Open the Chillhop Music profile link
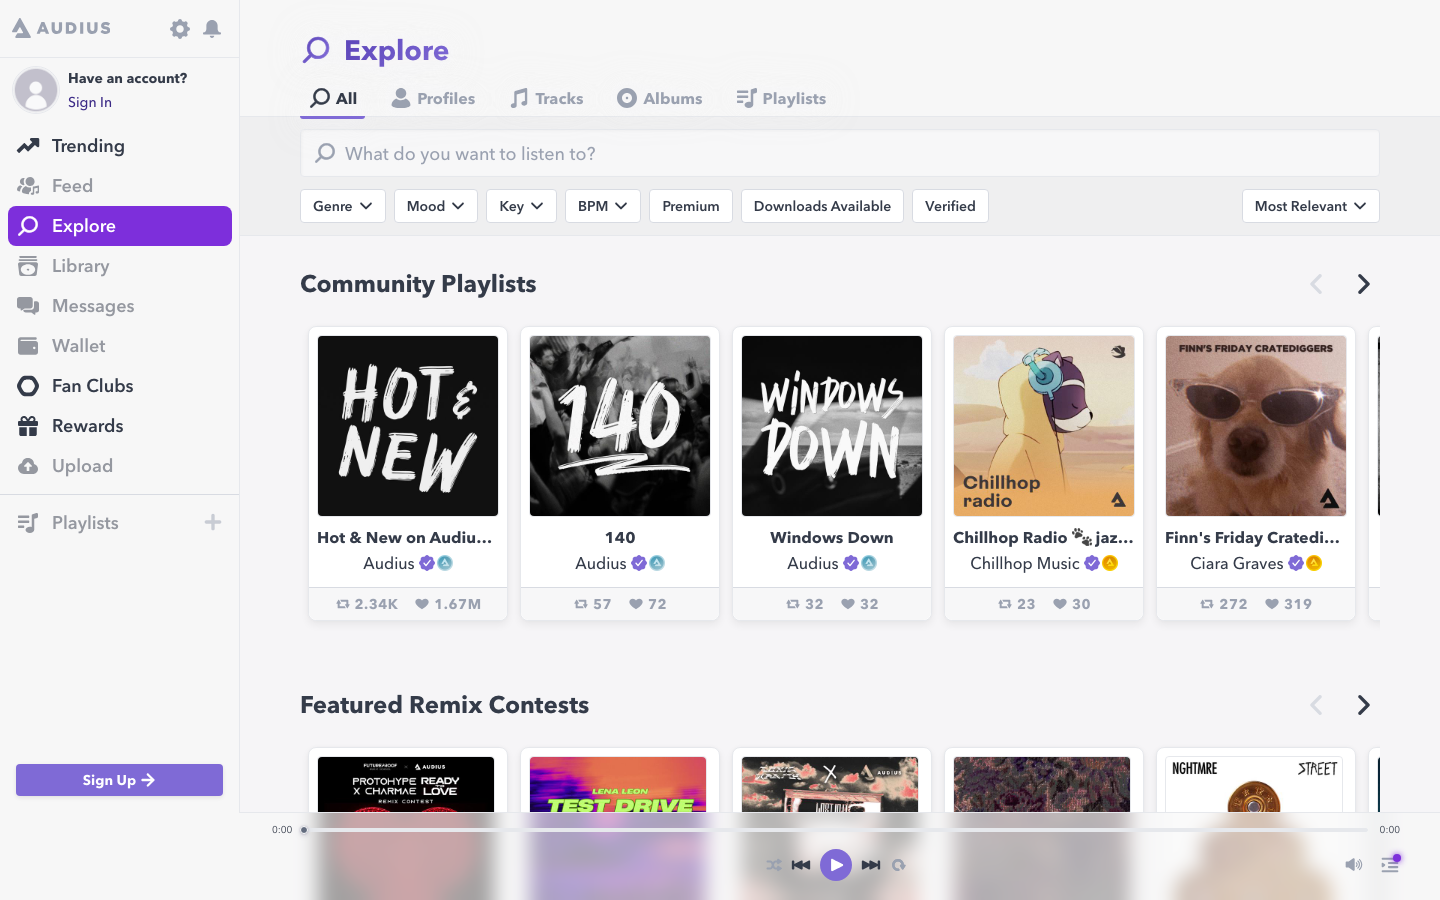1440x900 pixels. tap(1025, 563)
